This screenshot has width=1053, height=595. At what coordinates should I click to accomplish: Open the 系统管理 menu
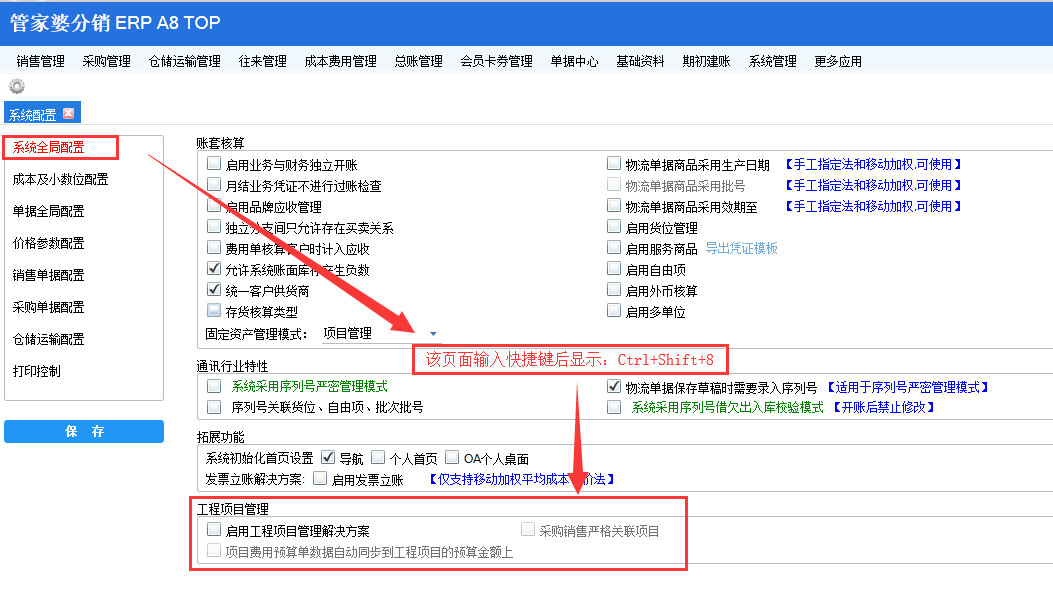pos(772,61)
